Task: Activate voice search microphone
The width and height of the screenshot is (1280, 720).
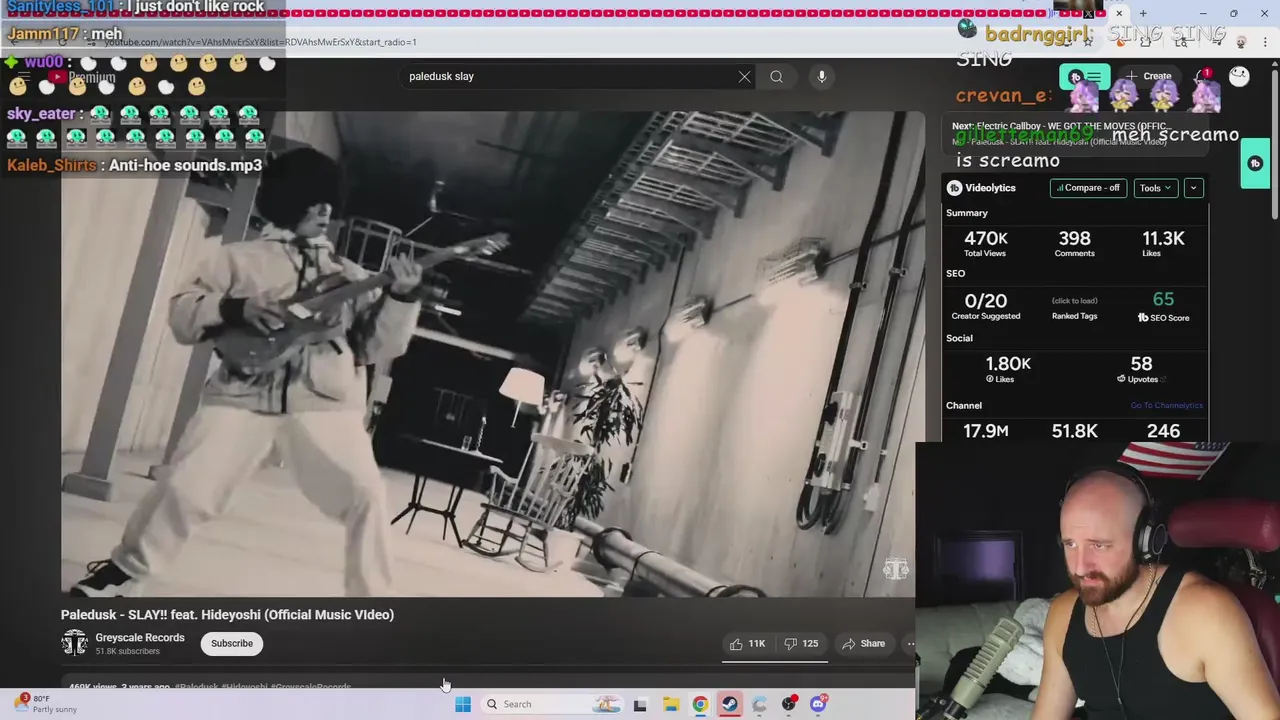Action: coord(821,76)
